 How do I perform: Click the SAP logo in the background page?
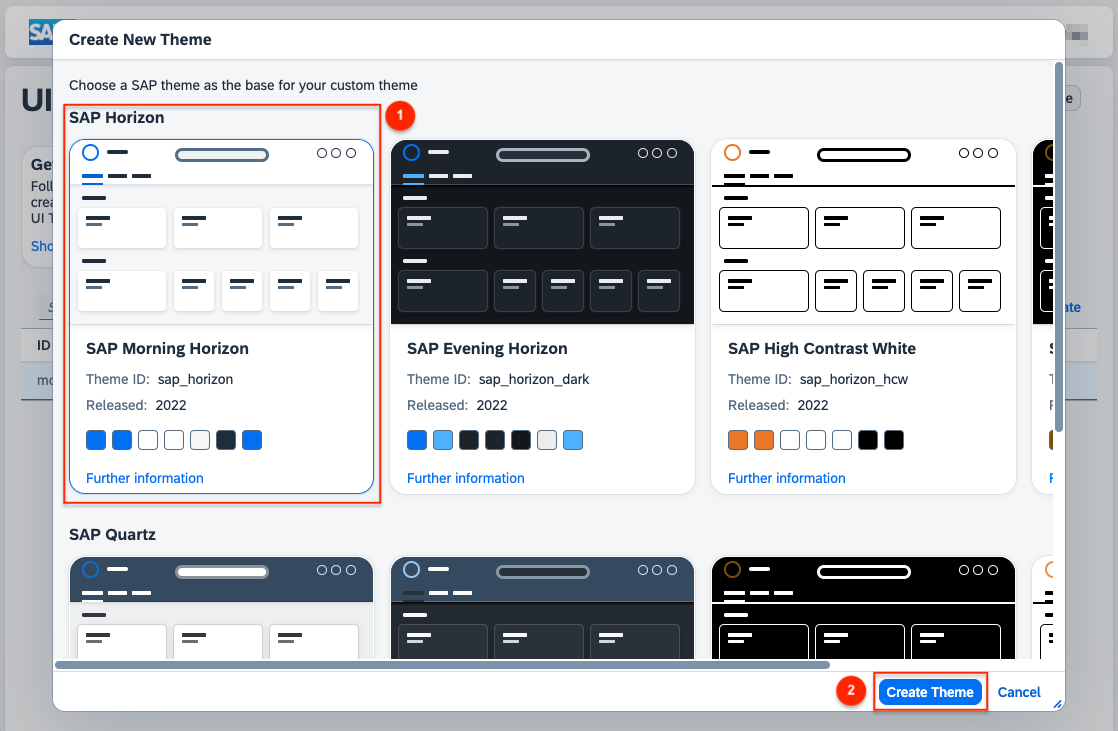point(41,32)
